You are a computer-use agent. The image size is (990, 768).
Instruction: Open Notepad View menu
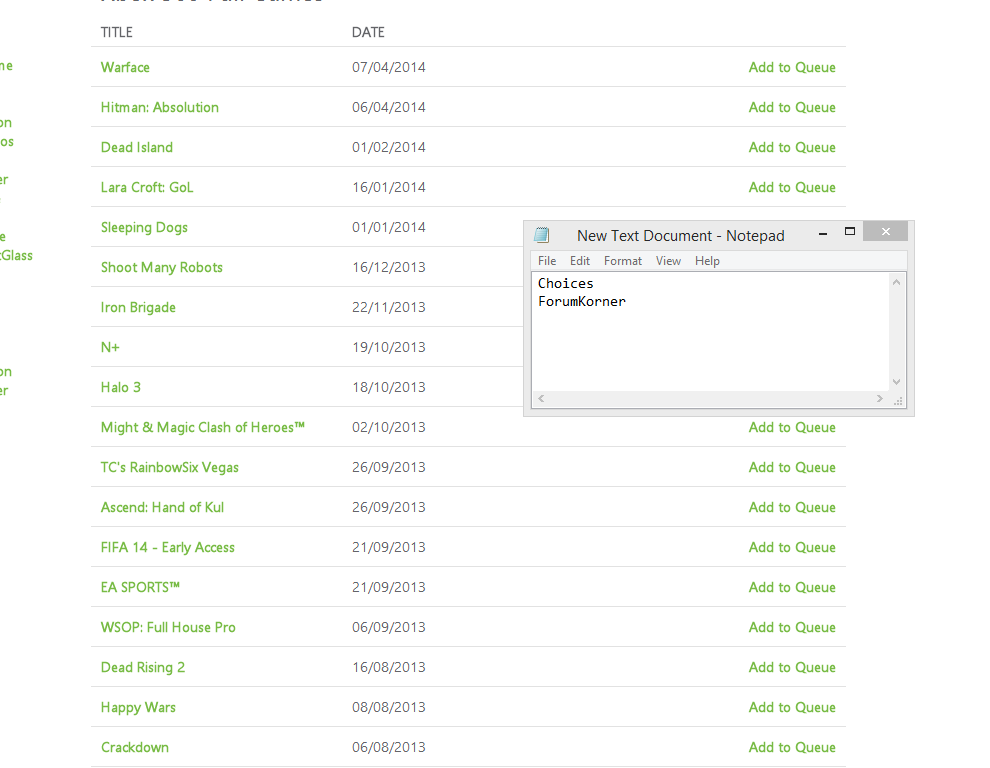click(668, 261)
